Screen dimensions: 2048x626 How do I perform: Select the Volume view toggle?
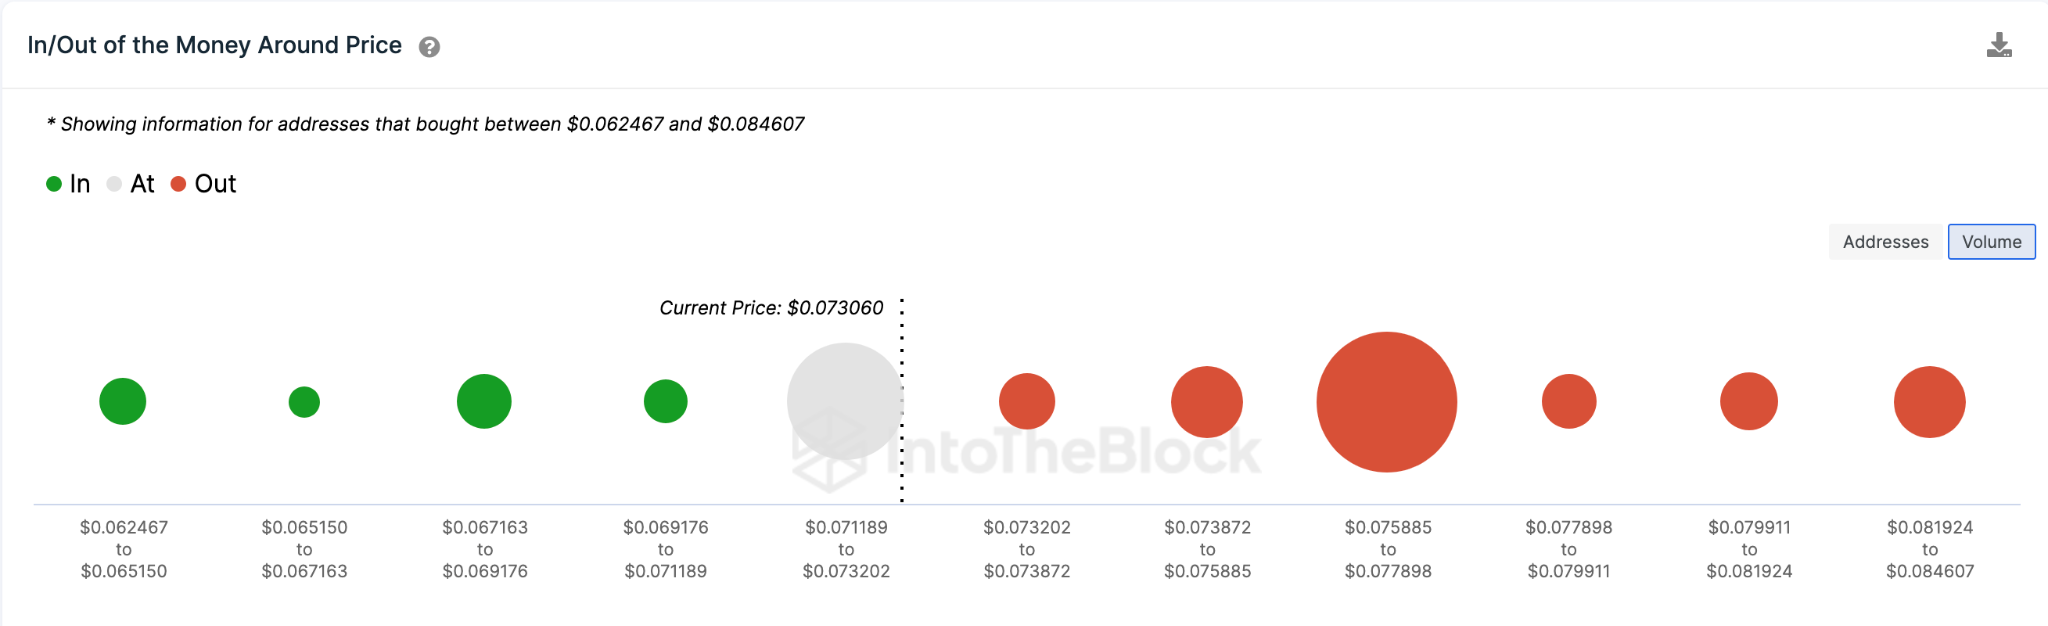pos(1991,242)
